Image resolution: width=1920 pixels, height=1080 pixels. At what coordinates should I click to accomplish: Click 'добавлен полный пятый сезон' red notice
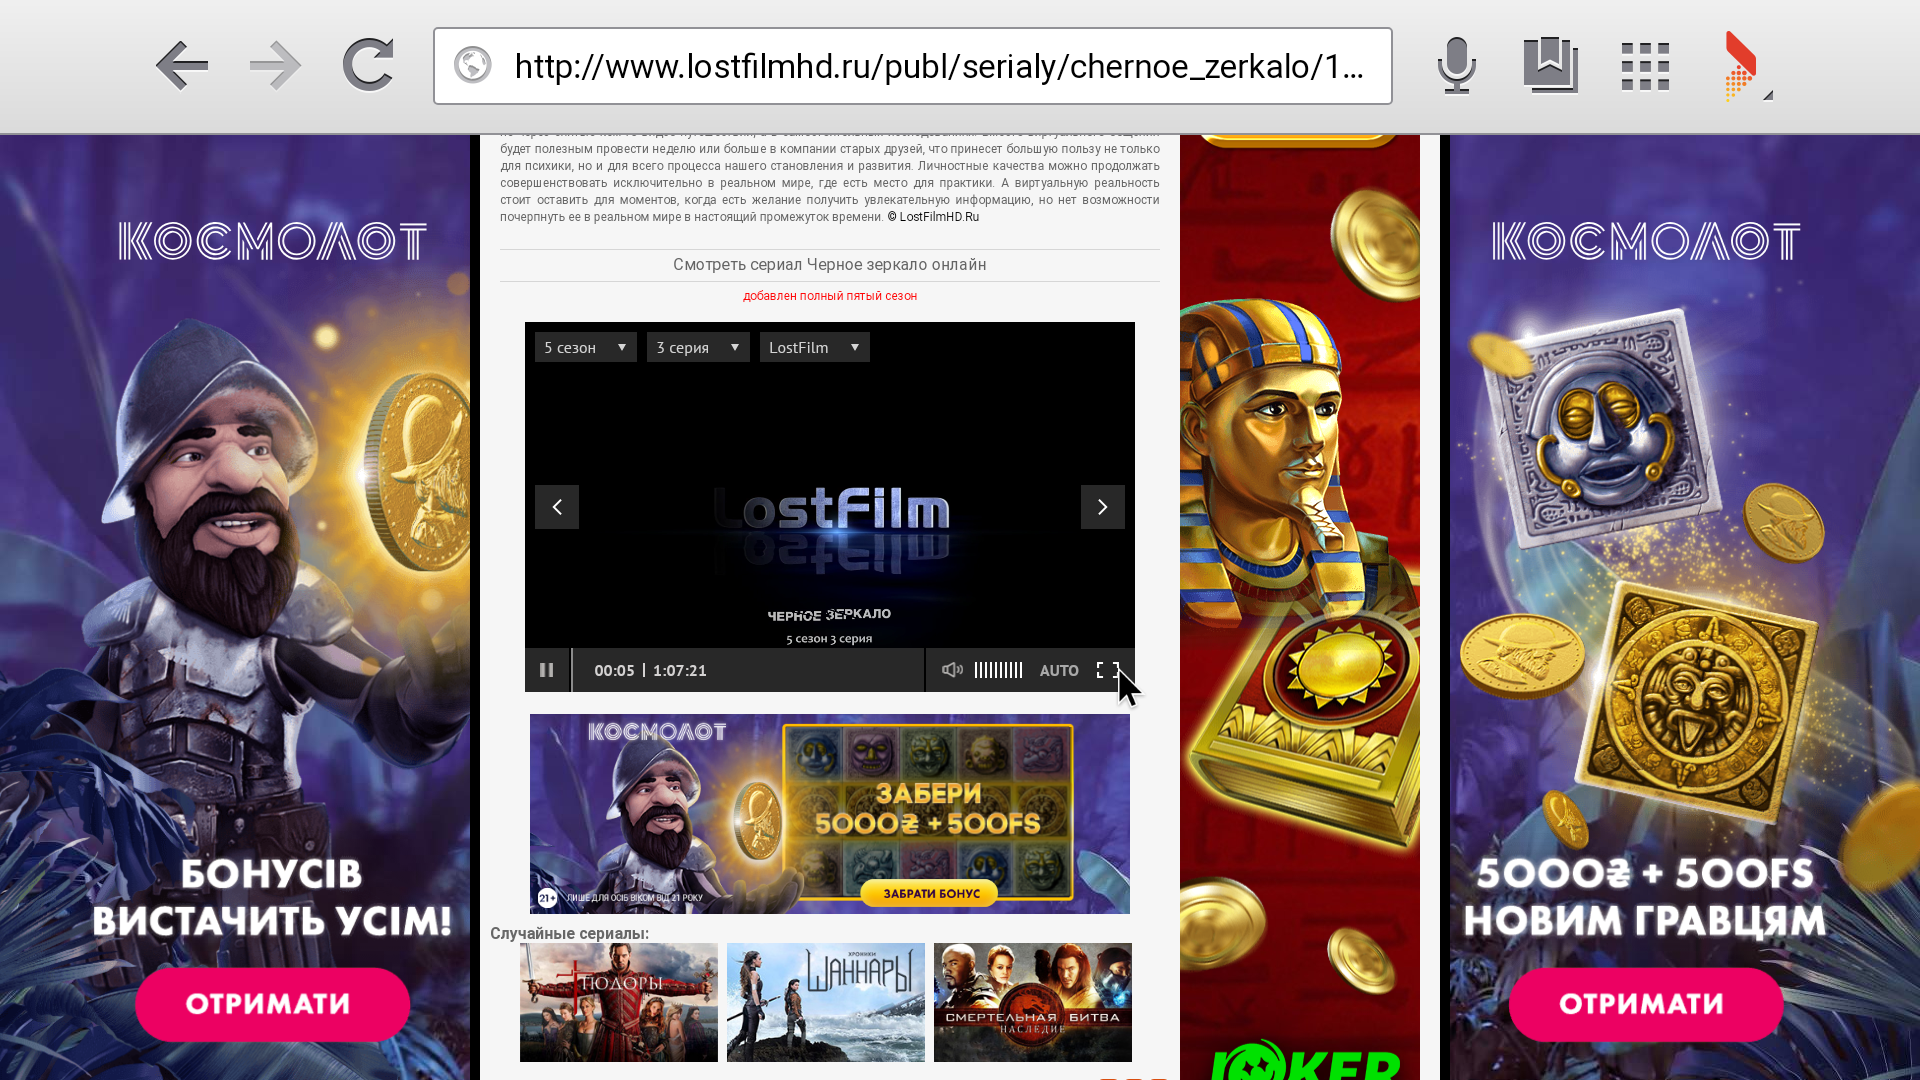pos(830,296)
